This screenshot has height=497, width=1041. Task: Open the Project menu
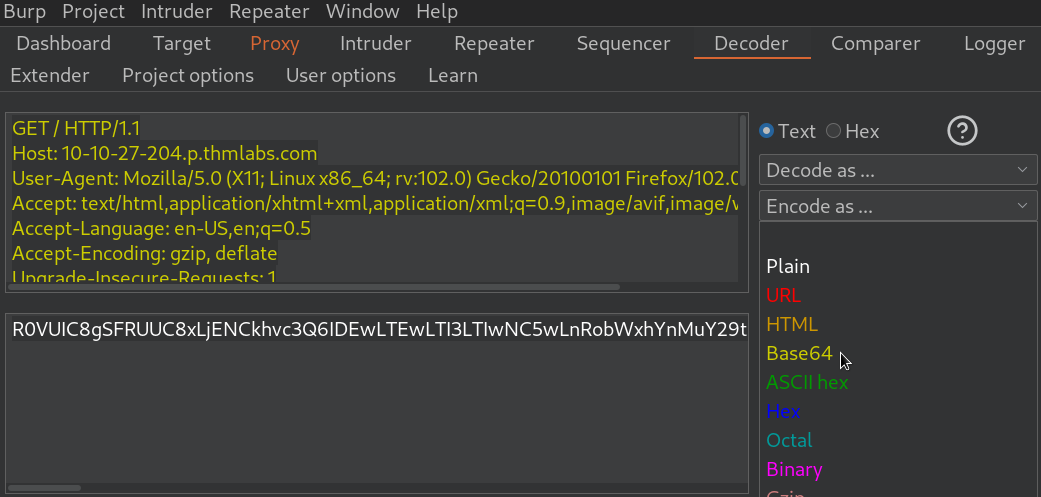click(93, 11)
